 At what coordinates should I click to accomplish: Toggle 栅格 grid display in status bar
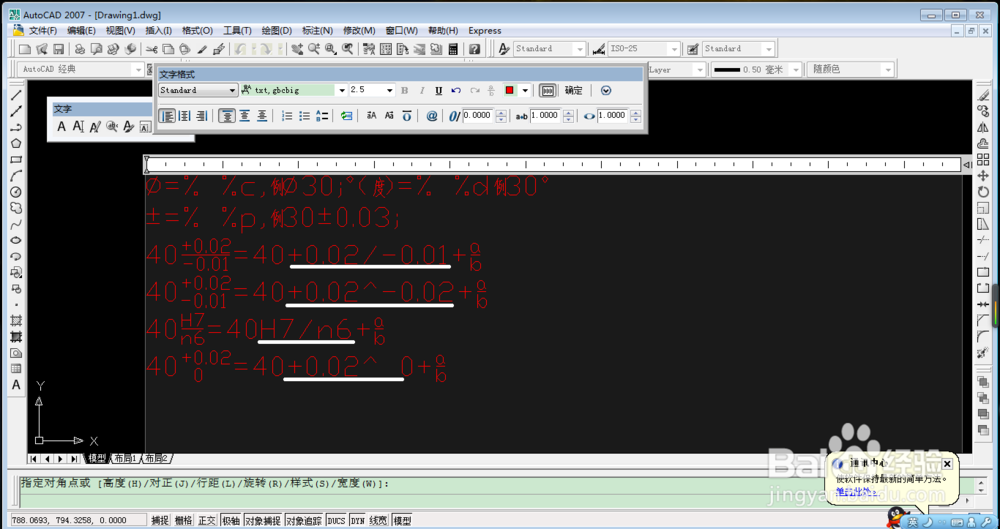pyautogui.click(x=183, y=521)
